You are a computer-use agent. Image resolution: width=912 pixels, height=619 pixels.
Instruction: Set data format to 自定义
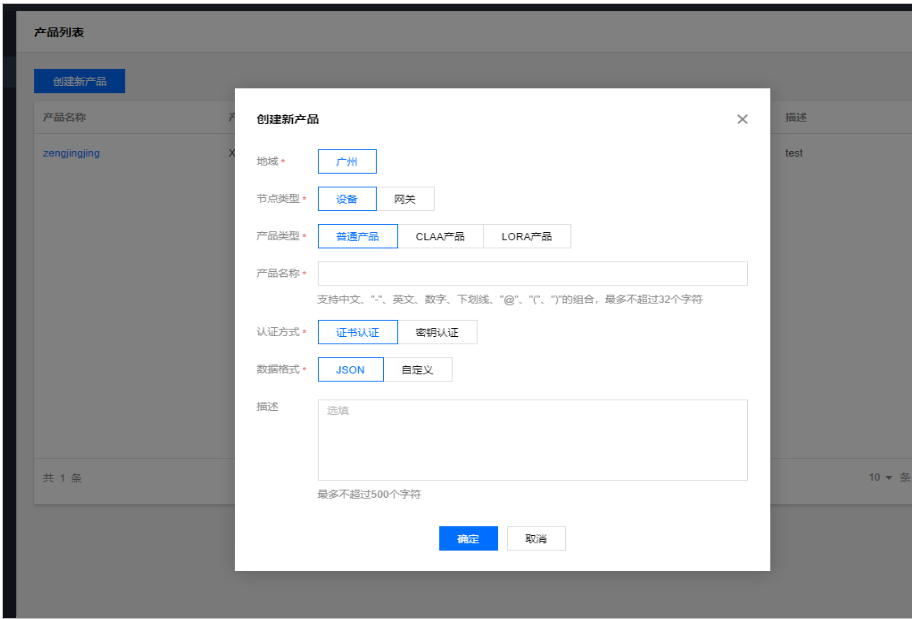[418, 370]
